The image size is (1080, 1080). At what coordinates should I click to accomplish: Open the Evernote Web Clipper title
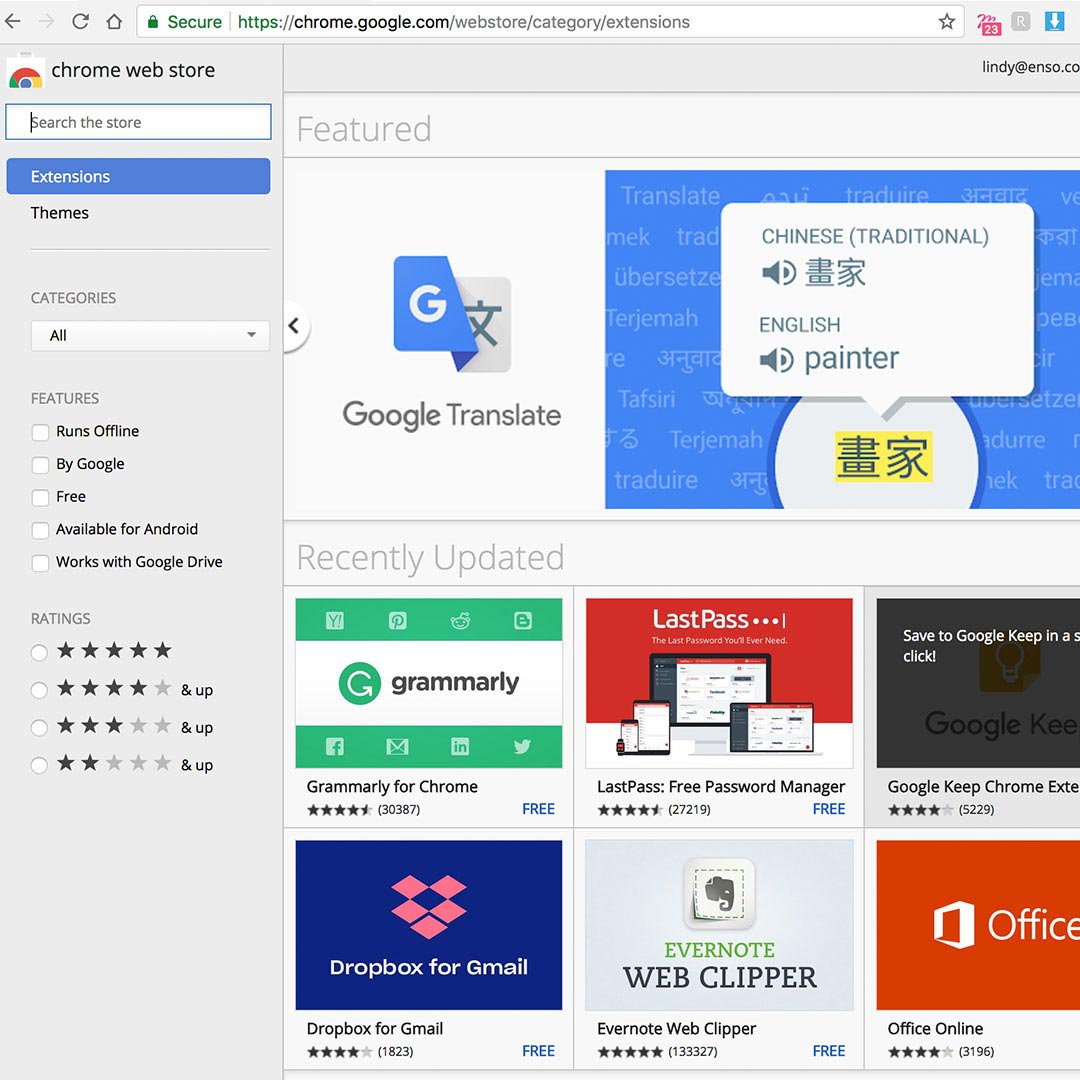coord(676,1028)
